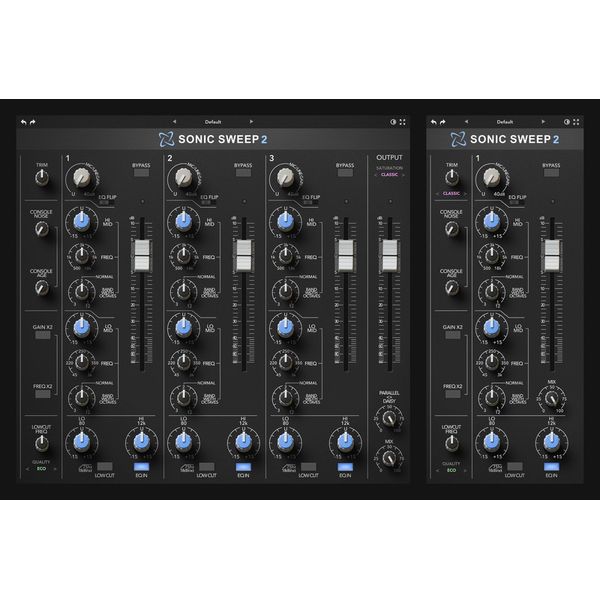Open Default preset menu in large window
The height and width of the screenshot is (600, 600).
point(213,122)
